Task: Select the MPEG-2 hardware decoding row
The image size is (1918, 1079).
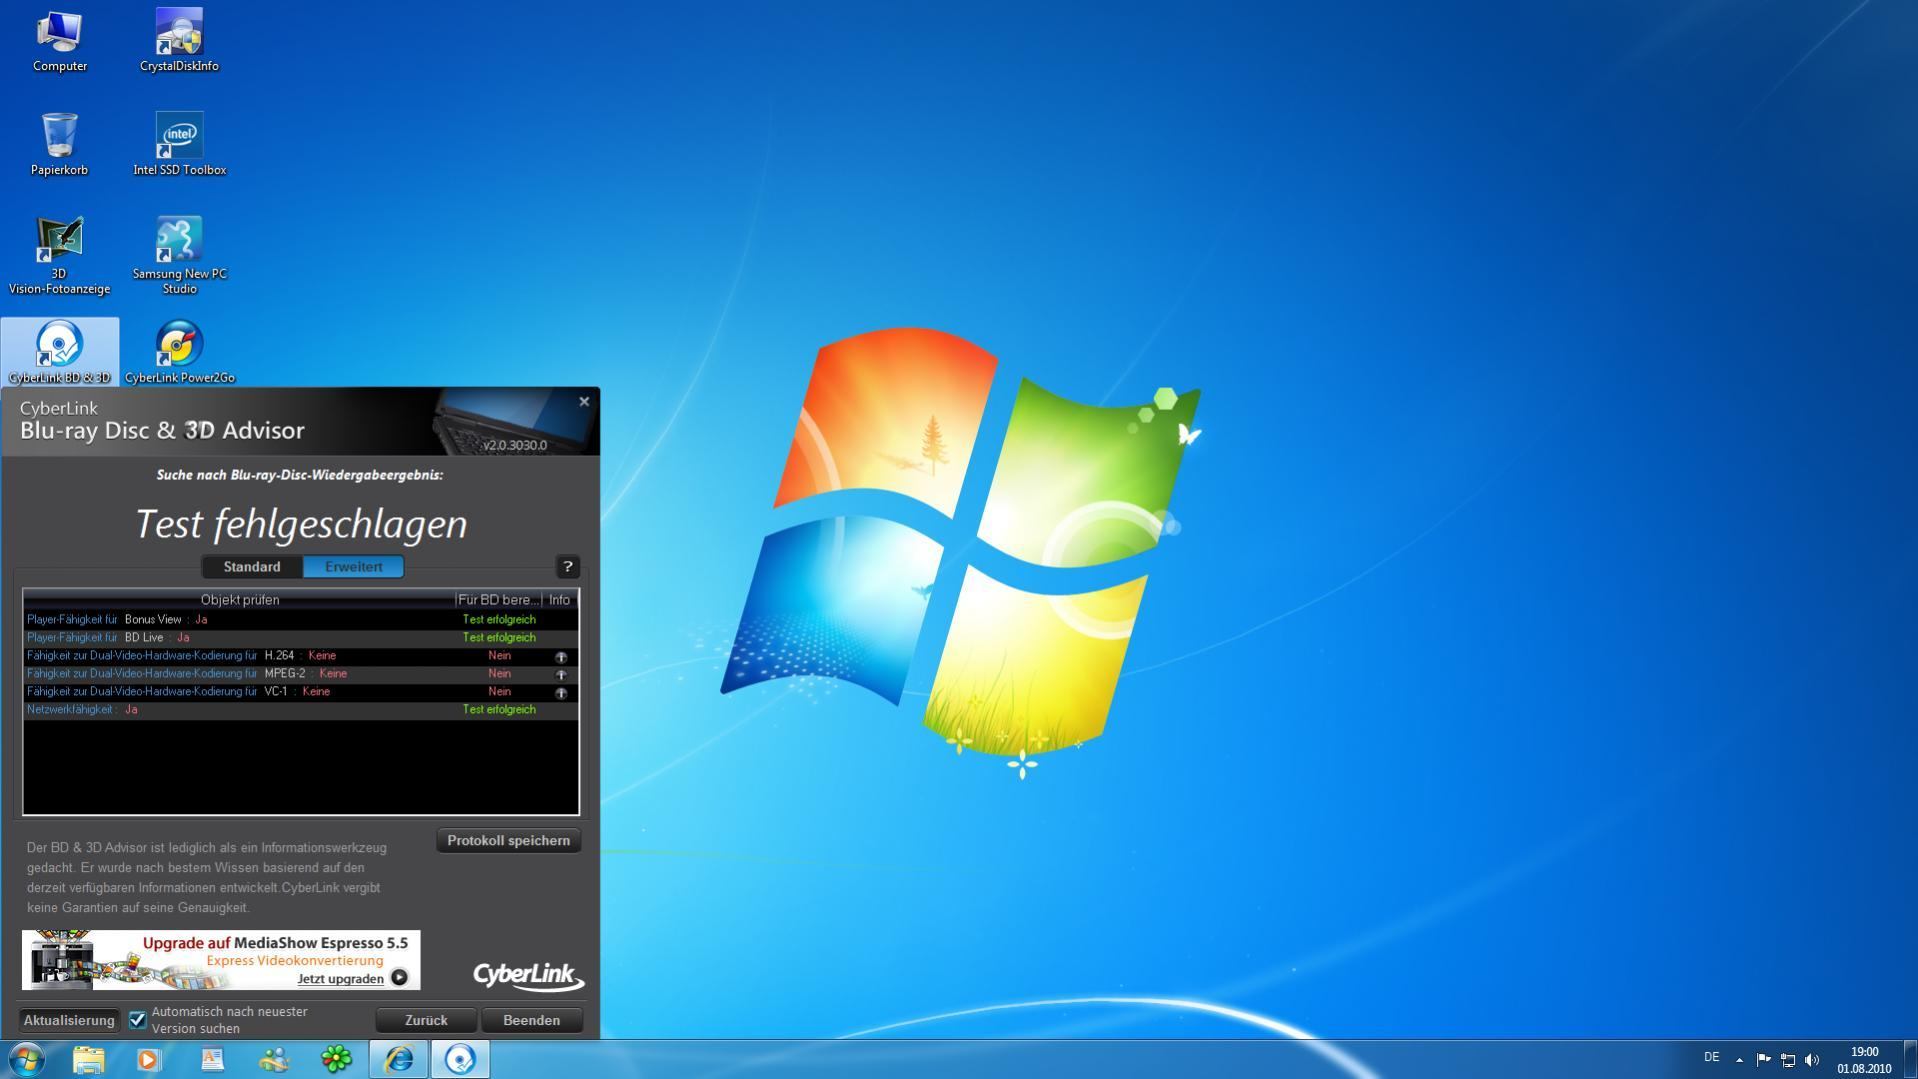Action: [301, 674]
